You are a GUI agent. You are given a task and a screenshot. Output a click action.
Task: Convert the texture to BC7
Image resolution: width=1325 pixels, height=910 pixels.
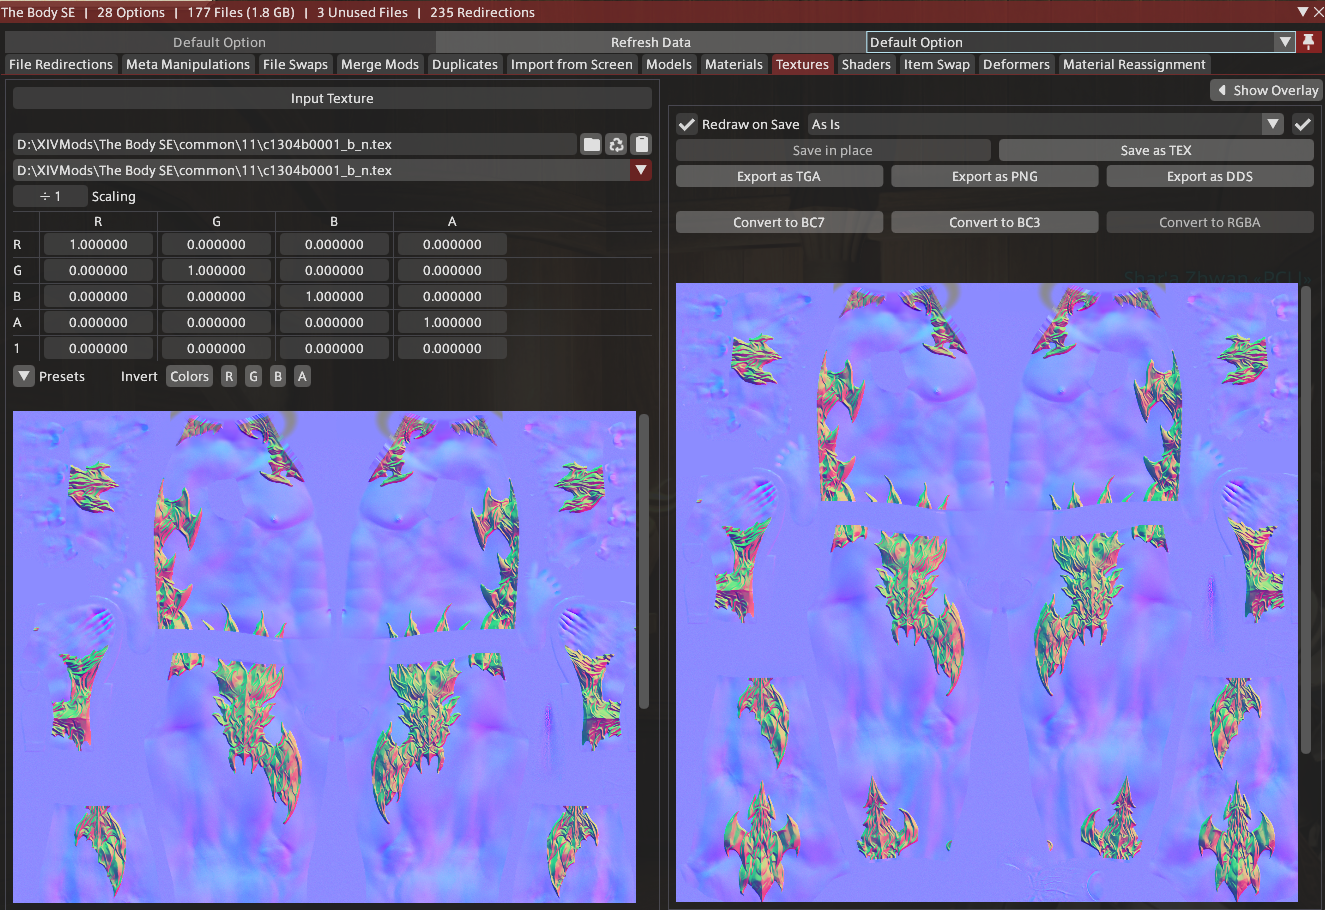tap(779, 222)
